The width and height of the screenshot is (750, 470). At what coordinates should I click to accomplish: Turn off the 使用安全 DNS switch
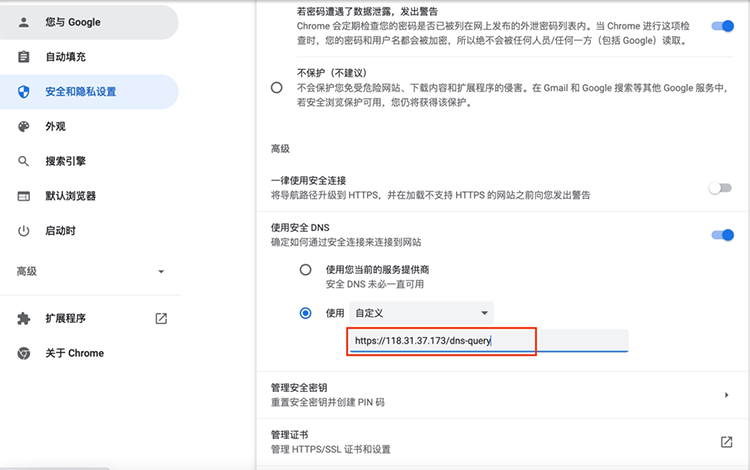(722, 235)
